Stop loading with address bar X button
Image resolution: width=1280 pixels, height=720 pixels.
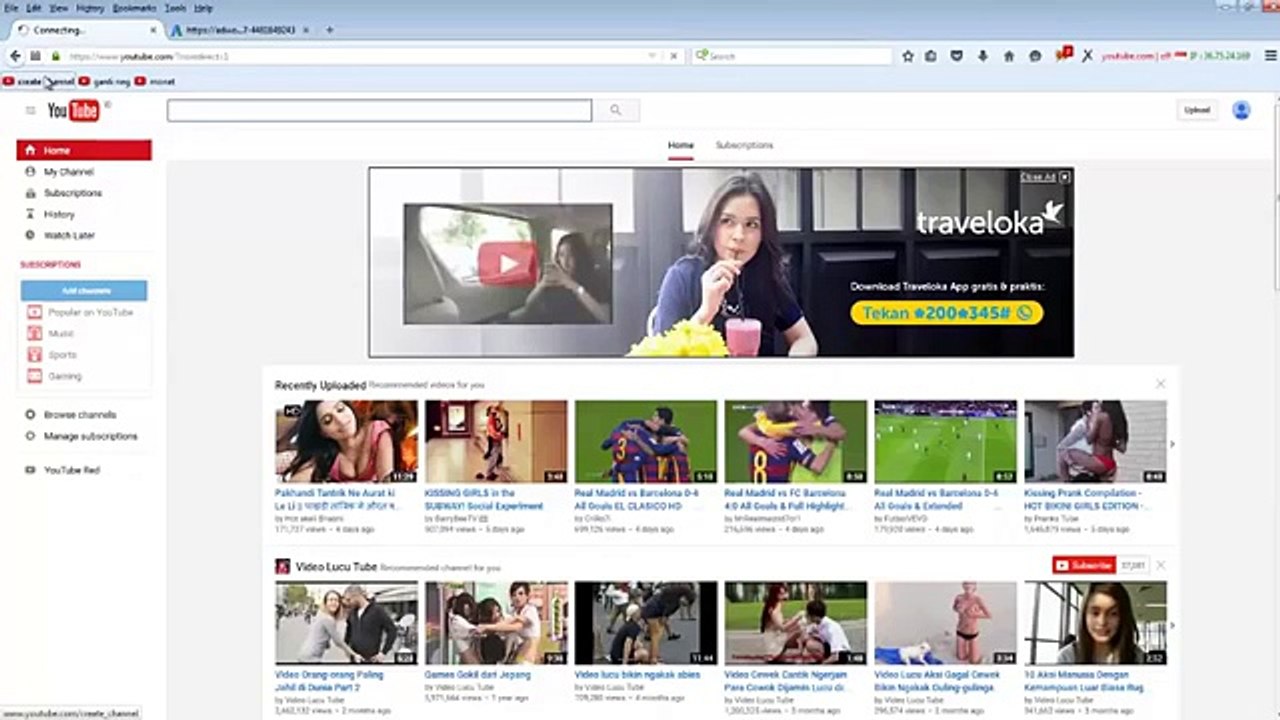pos(674,57)
